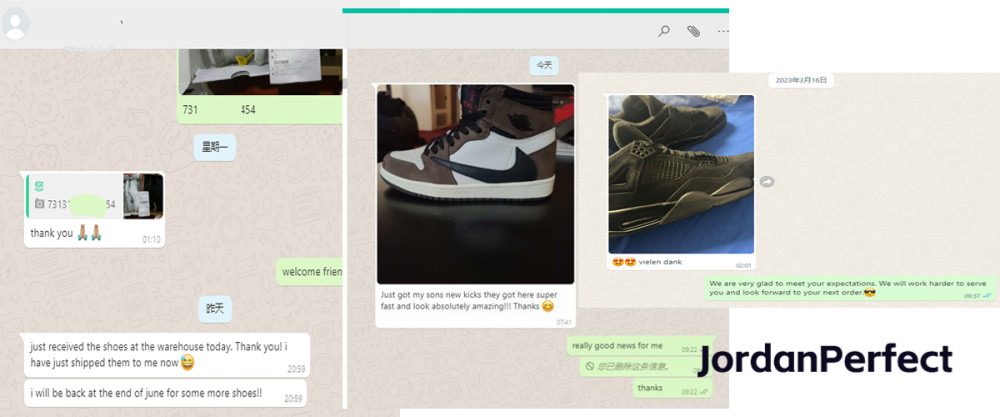Viewport: 1000px width, 417px height.
Task: Click the 今天 date label
Action: [543, 65]
